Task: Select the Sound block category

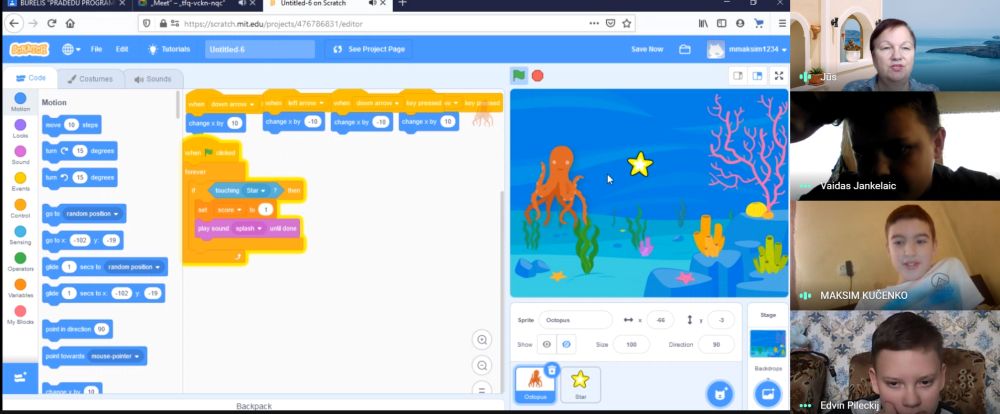Action: [20, 155]
